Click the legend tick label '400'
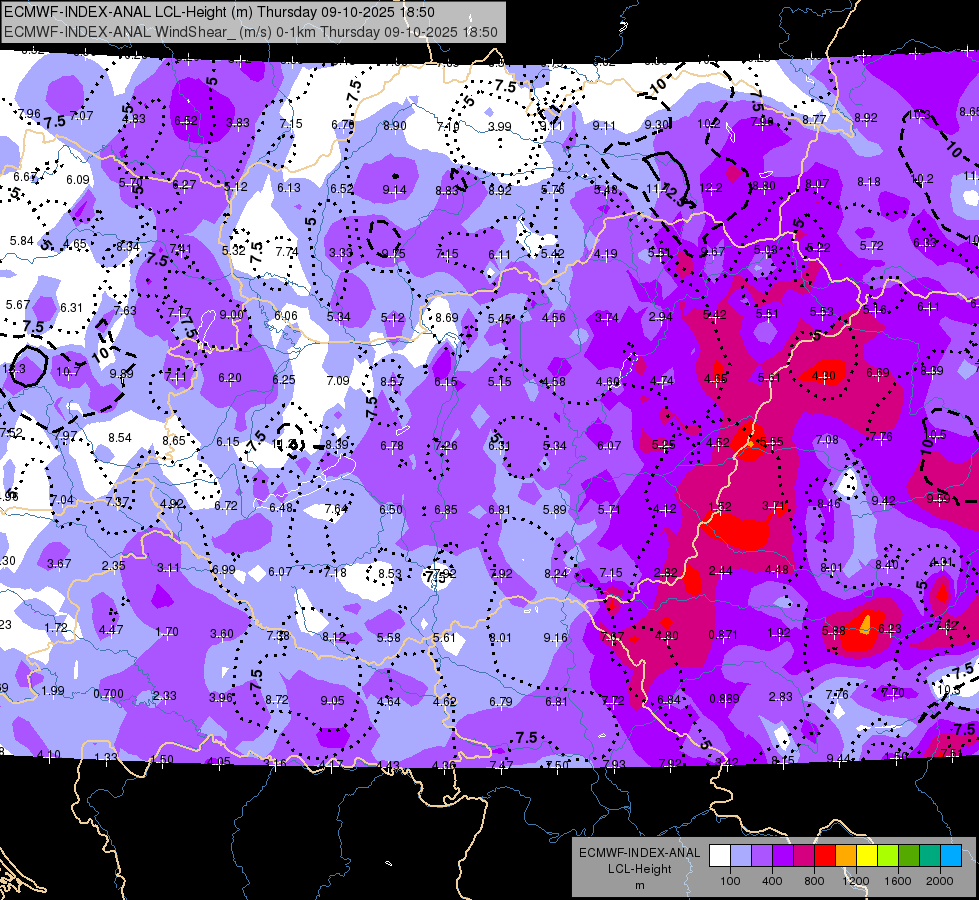Viewport: 979px width, 900px height. 772,881
